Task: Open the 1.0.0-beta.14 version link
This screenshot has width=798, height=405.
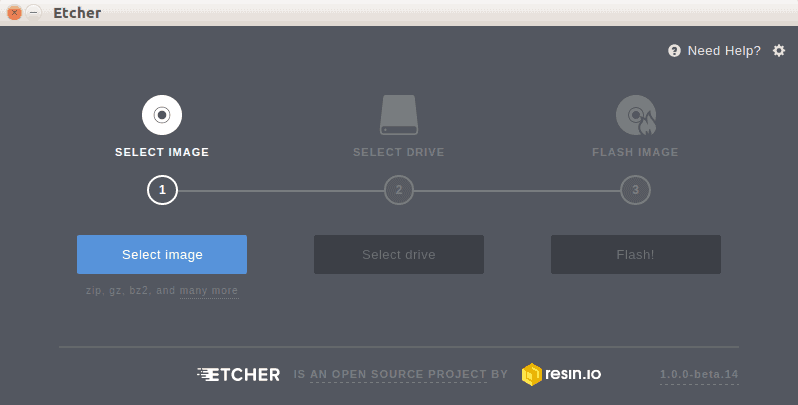Action: 699,374
